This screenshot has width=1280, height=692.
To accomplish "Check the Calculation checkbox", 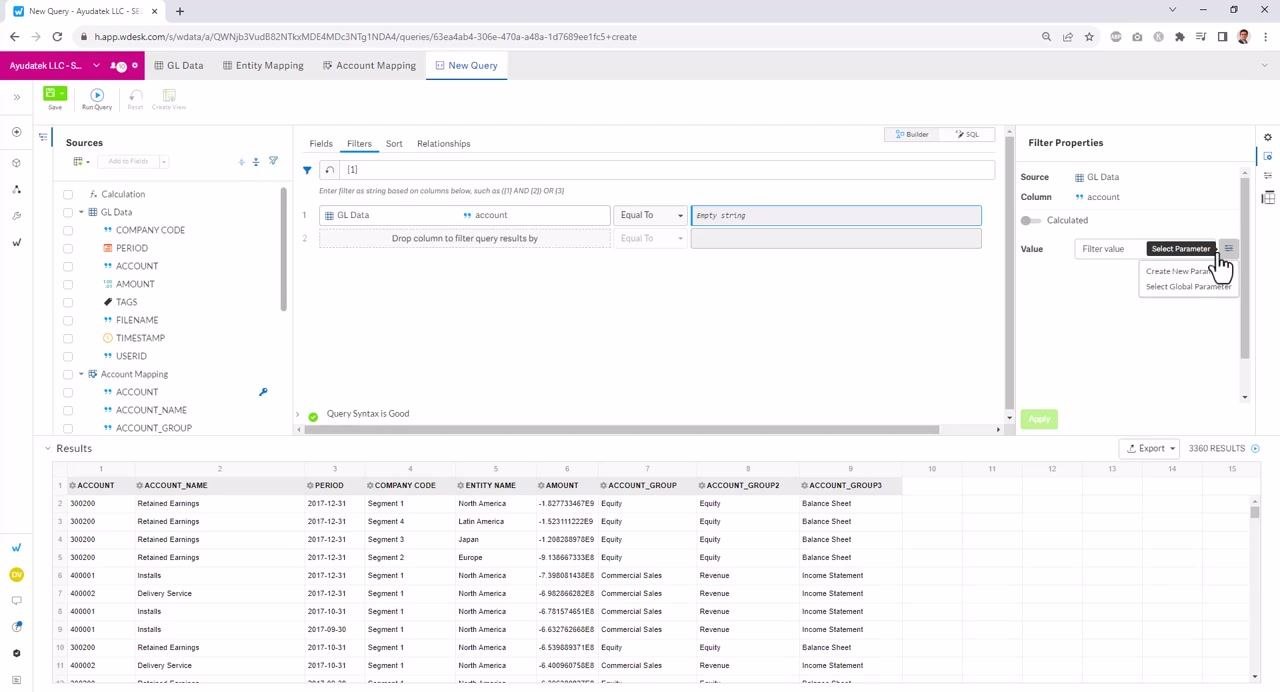I will click(x=68, y=194).
